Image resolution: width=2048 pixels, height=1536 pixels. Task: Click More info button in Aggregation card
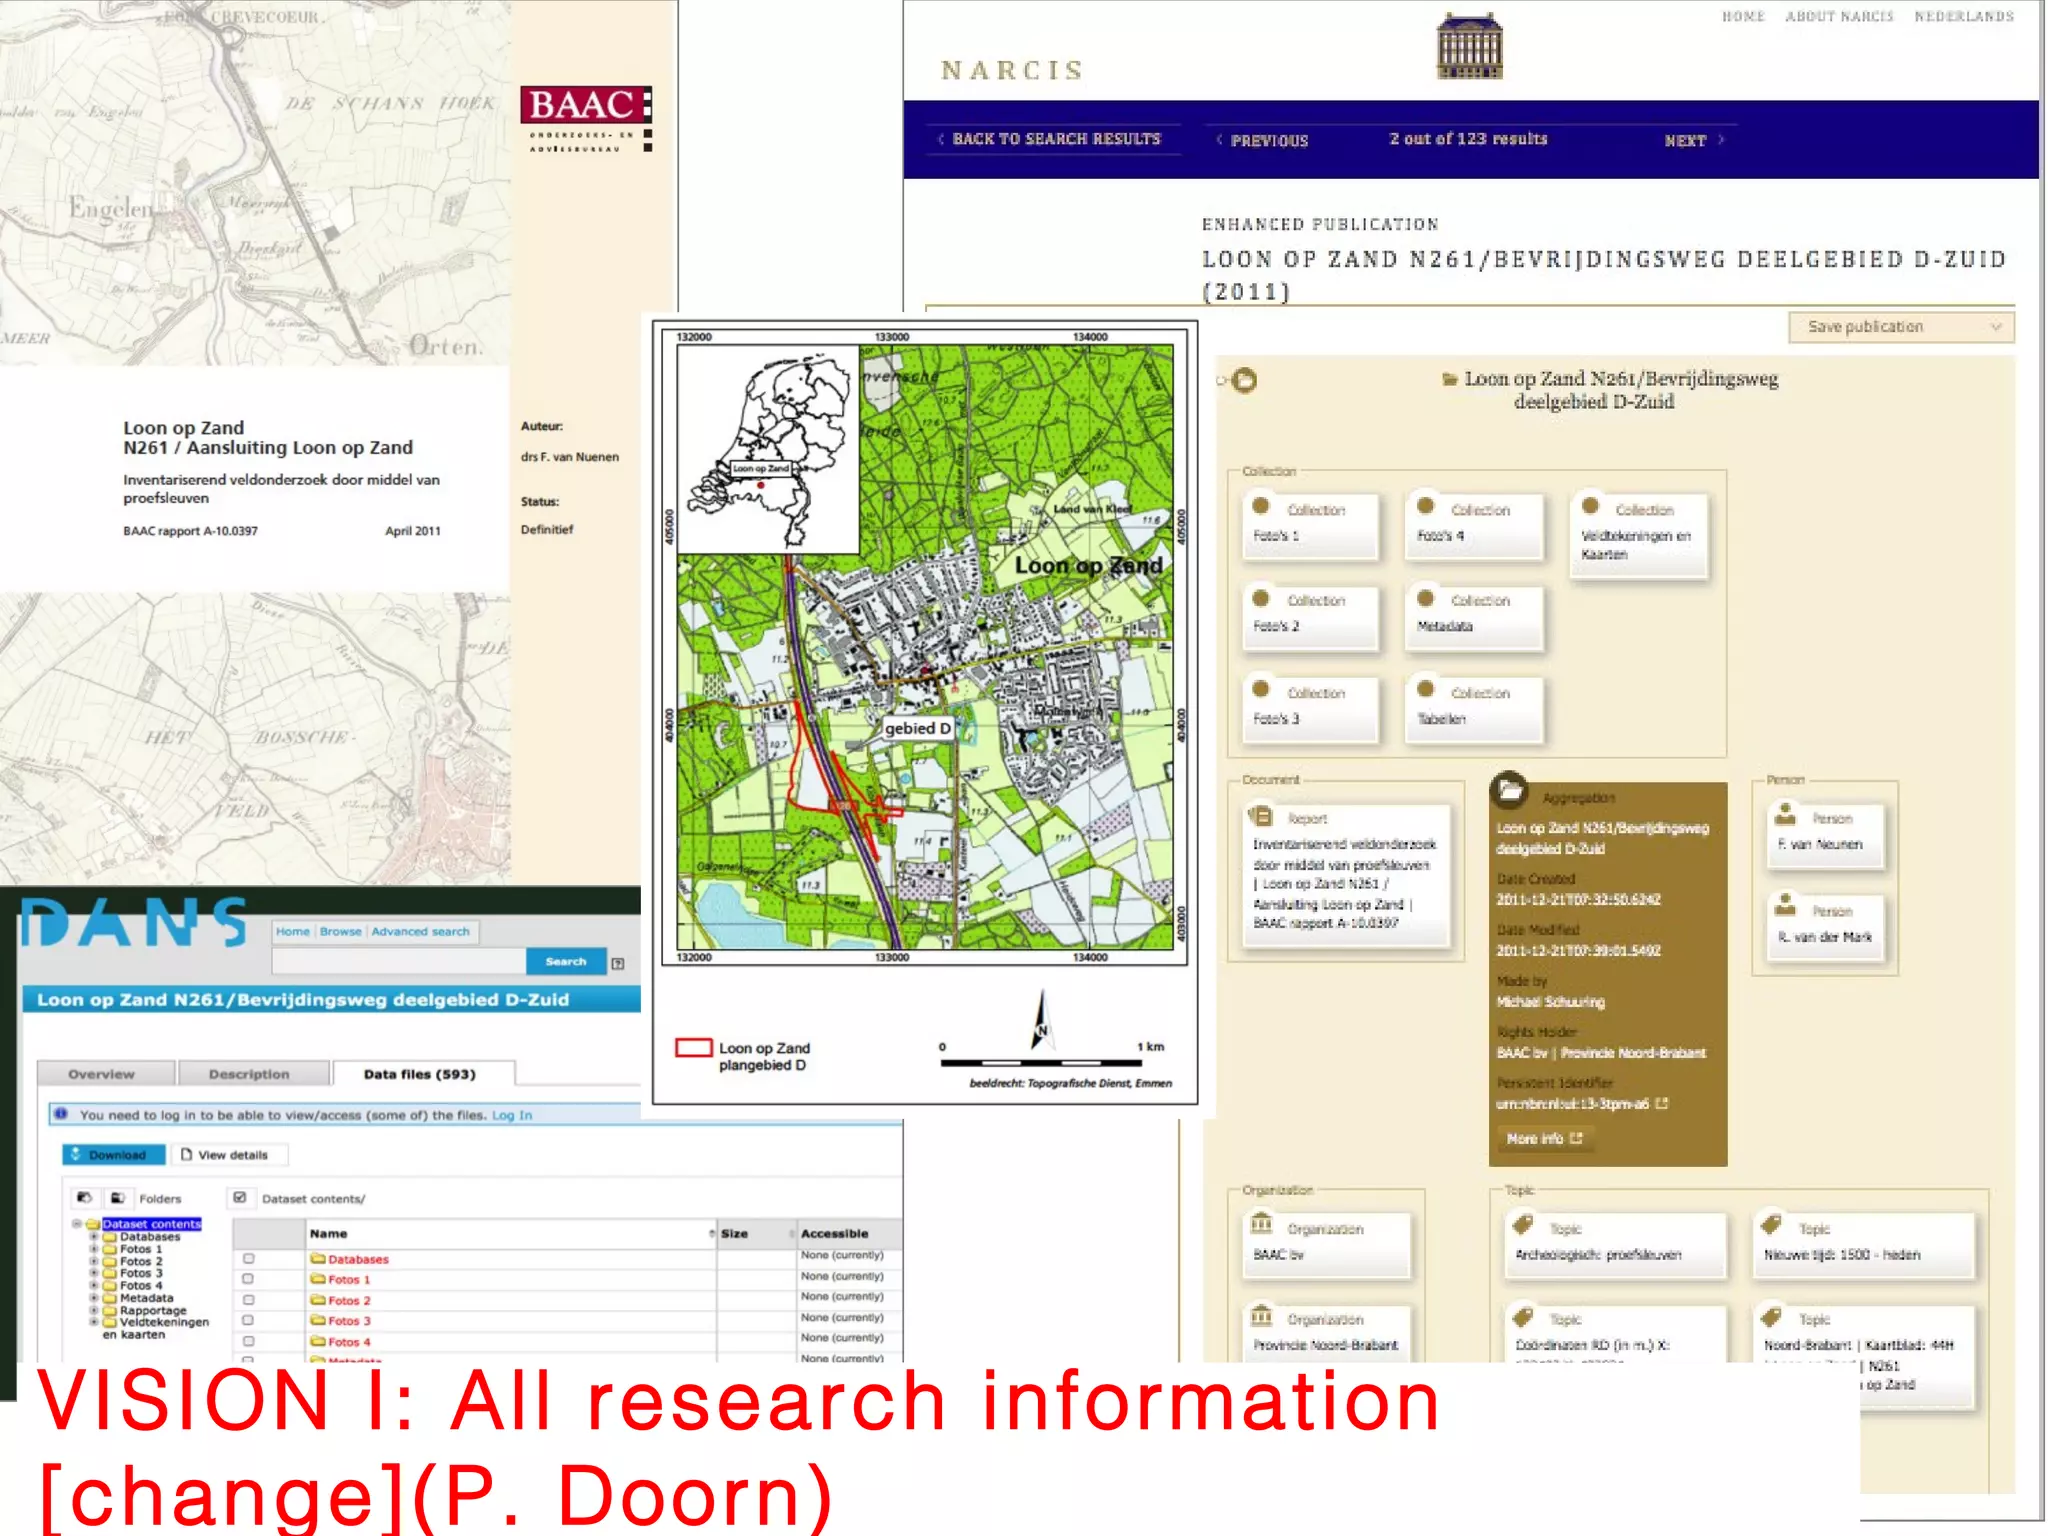[x=1544, y=1138]
